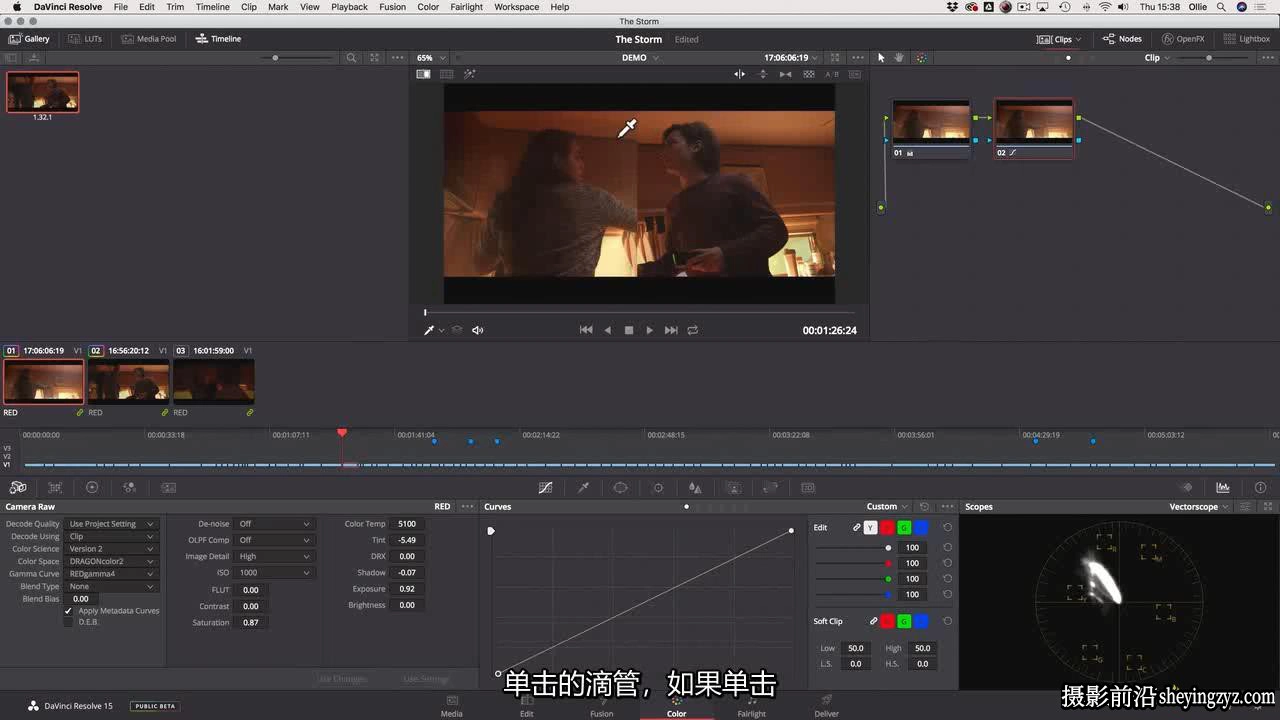Toggle the Soft Clip red channel
The height and width of the screenshot is (720, 1280).
pyautogui.click(x=887, y=621)
